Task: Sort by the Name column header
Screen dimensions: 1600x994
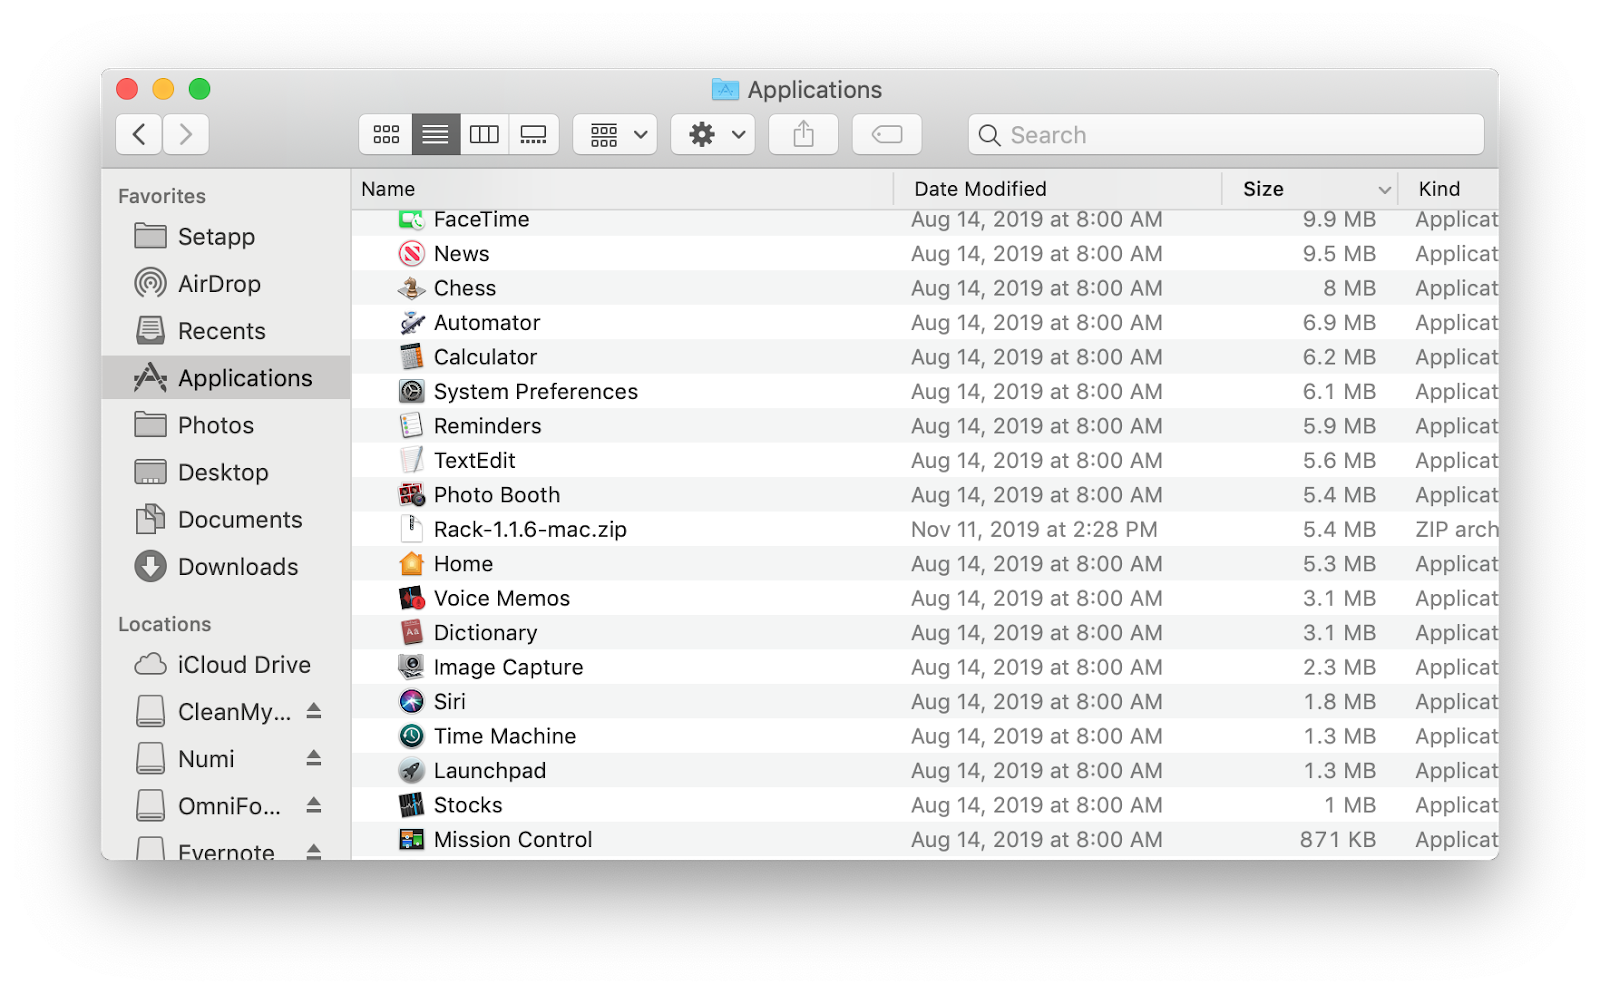Action: pos(622,189)
